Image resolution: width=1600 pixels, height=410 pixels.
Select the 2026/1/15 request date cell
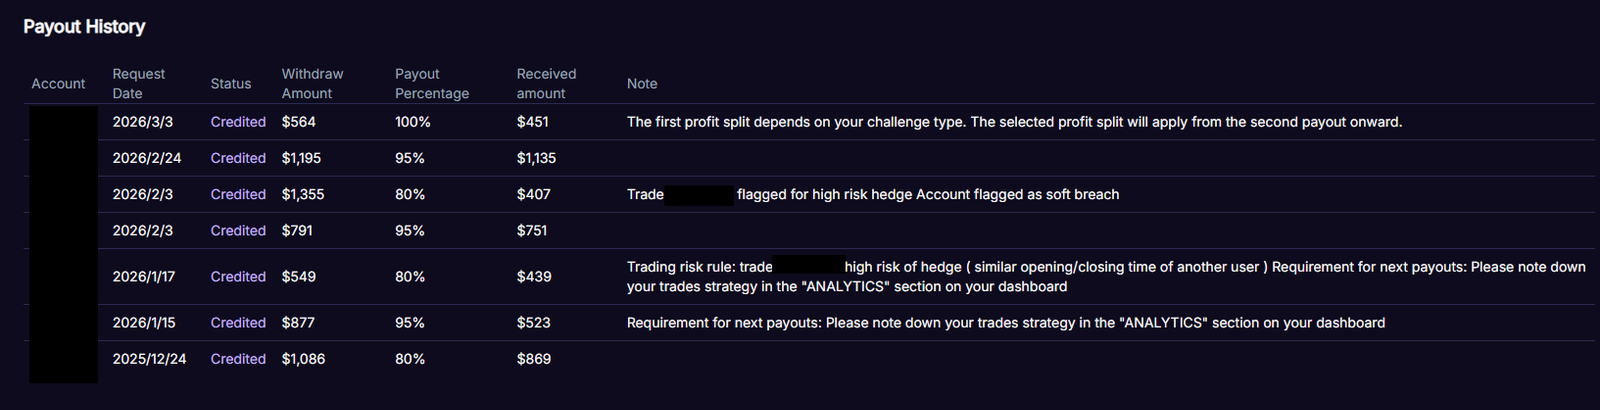click(x=144, y=323)
